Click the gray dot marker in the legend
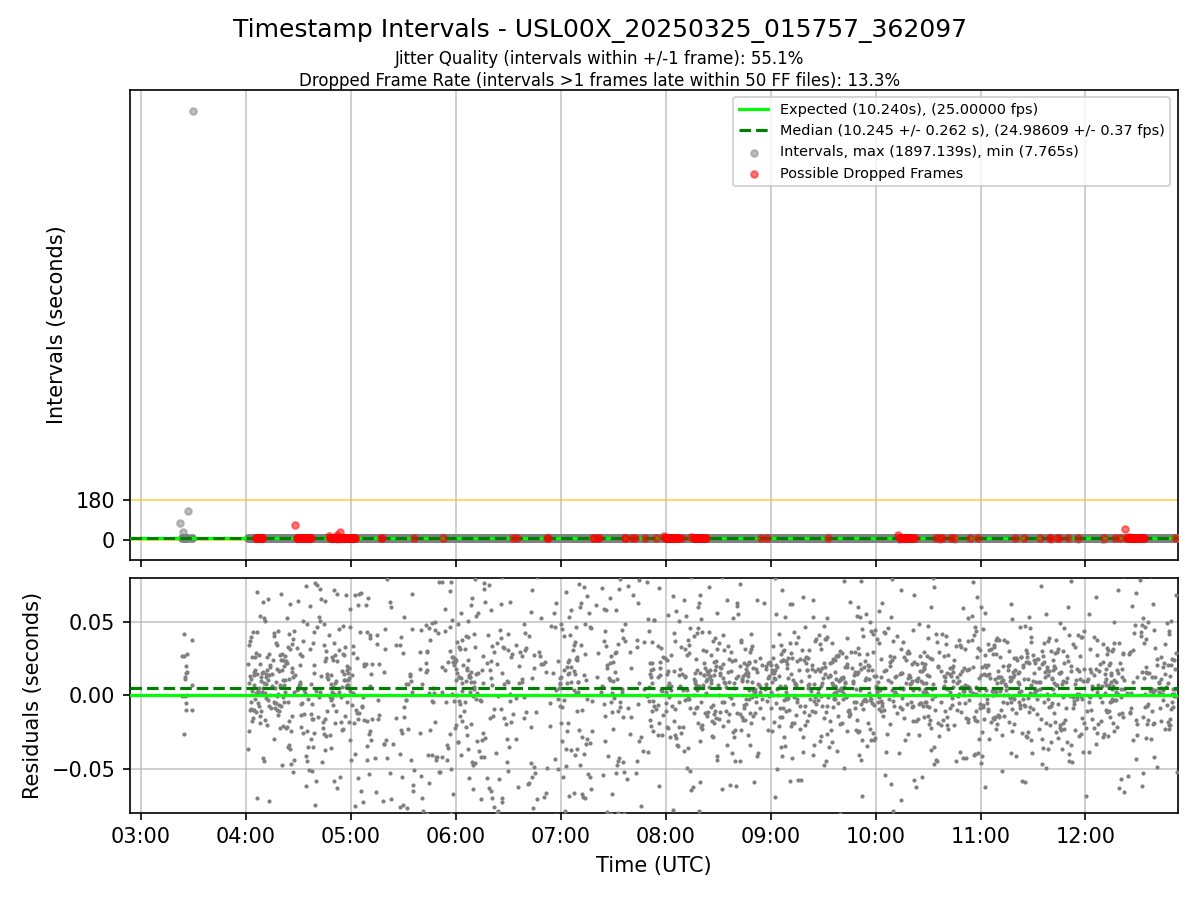This screenshot has height=900, width=1200. [755, 153]
